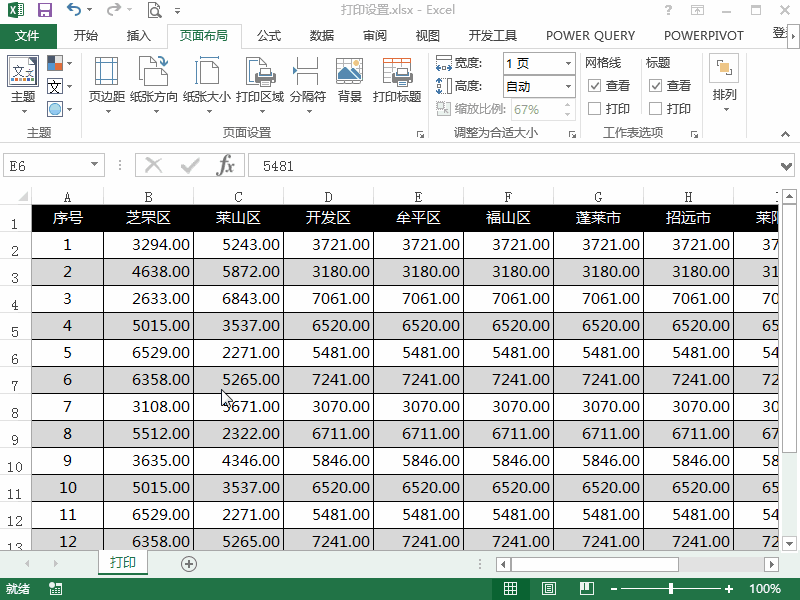Save the workbook from Quick Access Toolbar
Screen dimensions: 800x600
click(43, 9)
